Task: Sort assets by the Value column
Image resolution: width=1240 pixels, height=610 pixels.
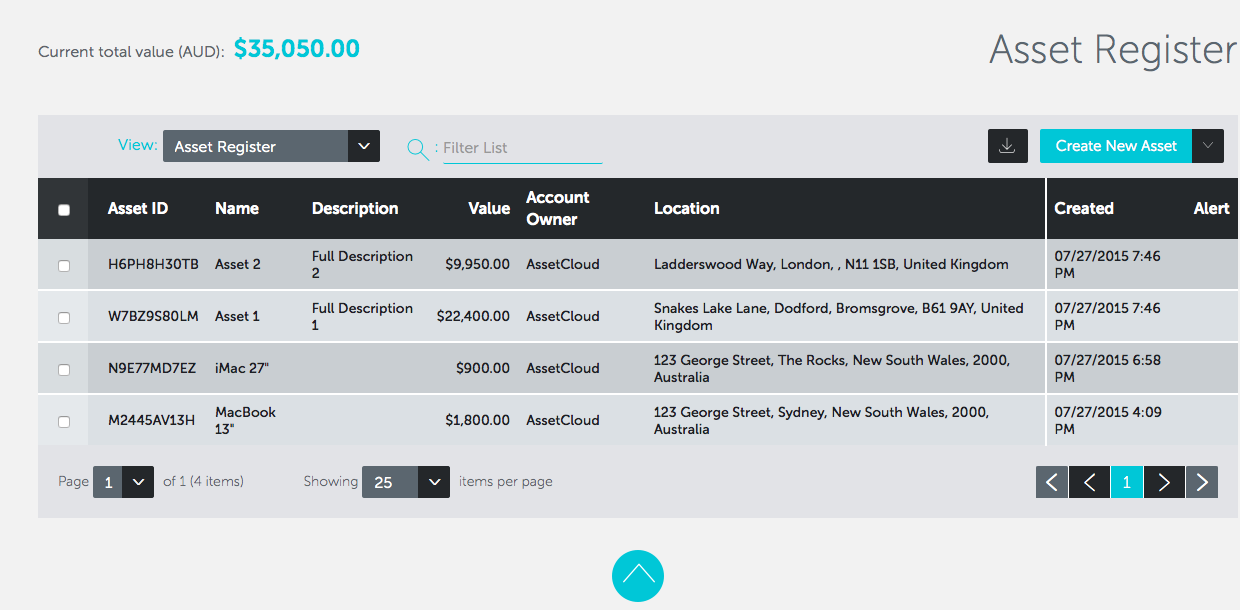Action: tap(489, 208)
